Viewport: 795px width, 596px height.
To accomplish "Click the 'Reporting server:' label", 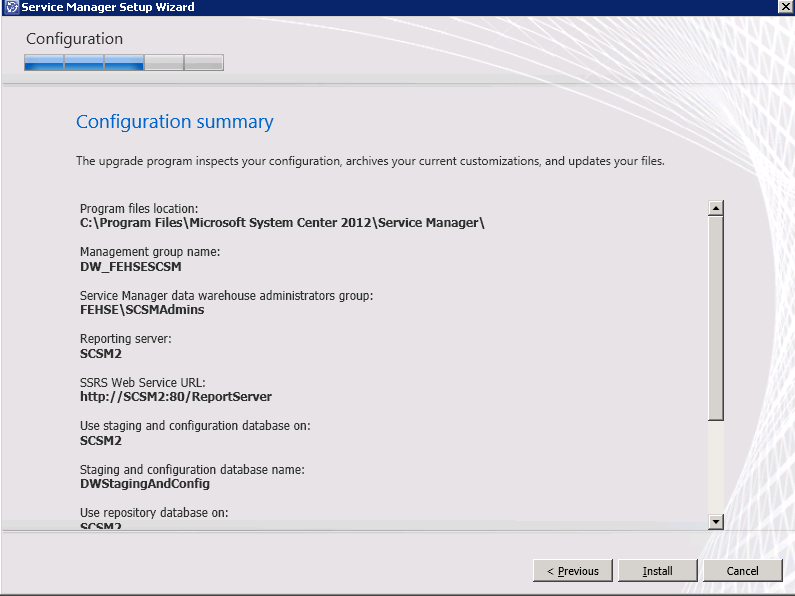I will pyautogui.click(x=126, y=339).
